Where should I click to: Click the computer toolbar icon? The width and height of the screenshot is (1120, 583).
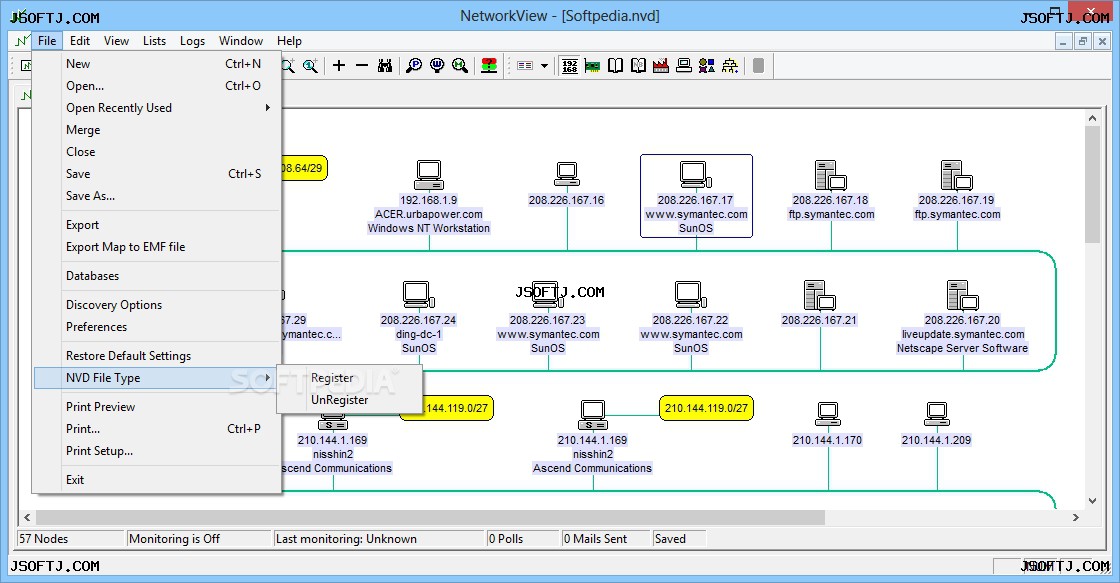684,66
